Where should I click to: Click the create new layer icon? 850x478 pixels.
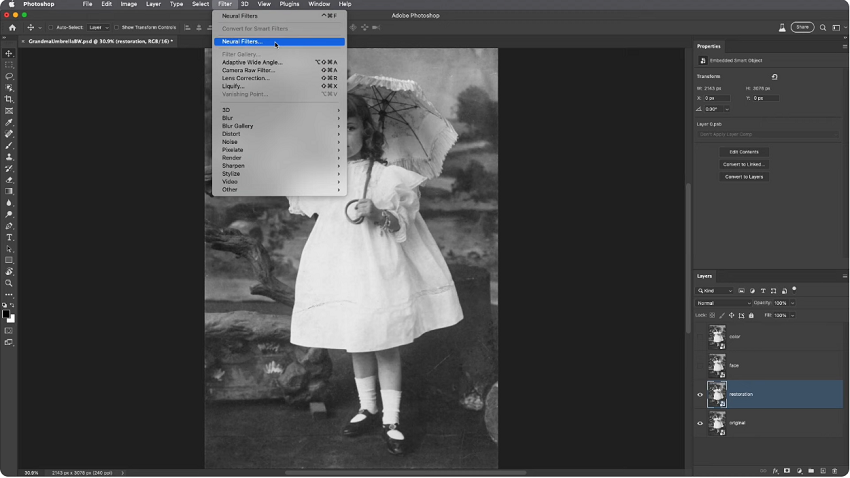[823, 471]
